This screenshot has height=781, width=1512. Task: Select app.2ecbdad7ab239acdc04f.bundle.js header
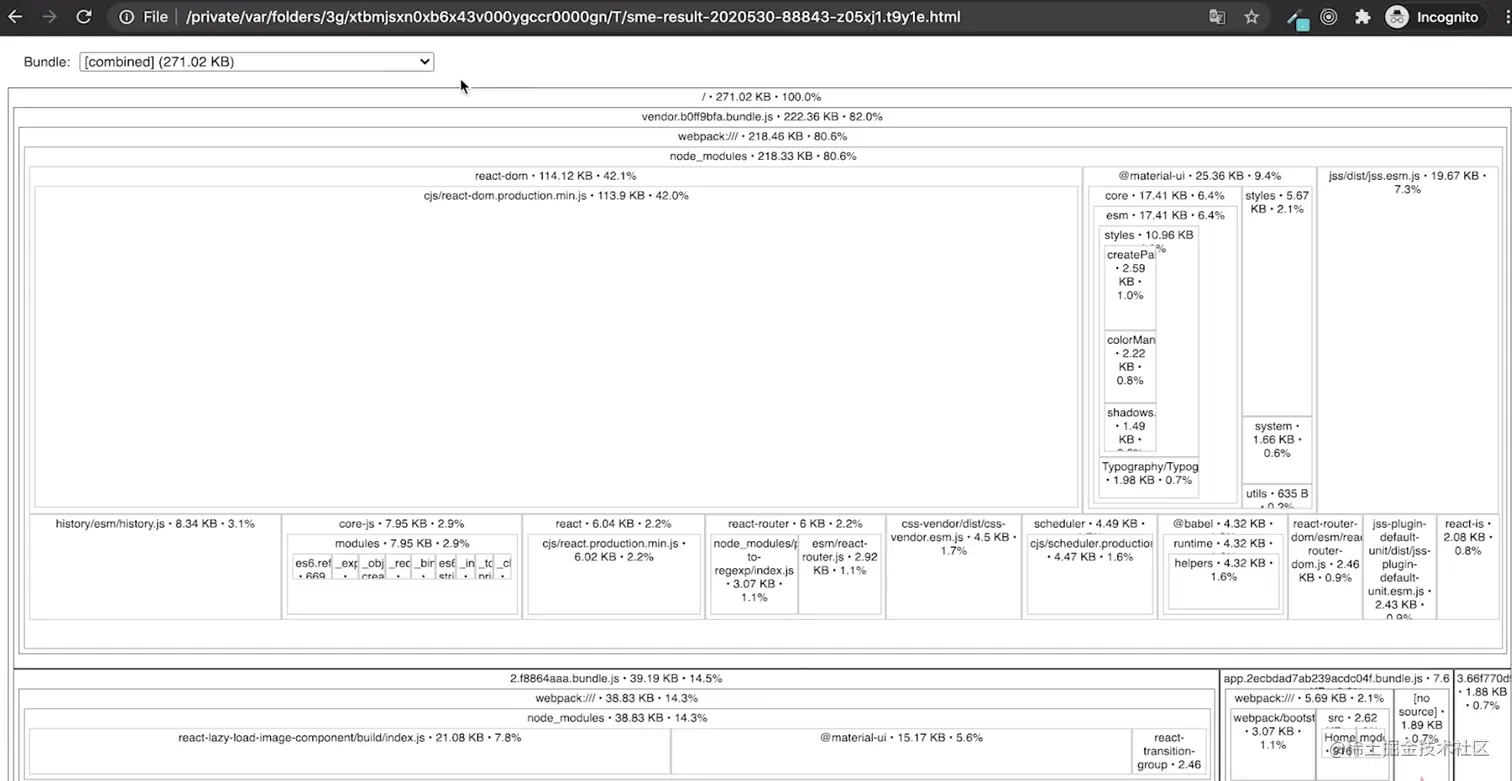coord(1336,679)
